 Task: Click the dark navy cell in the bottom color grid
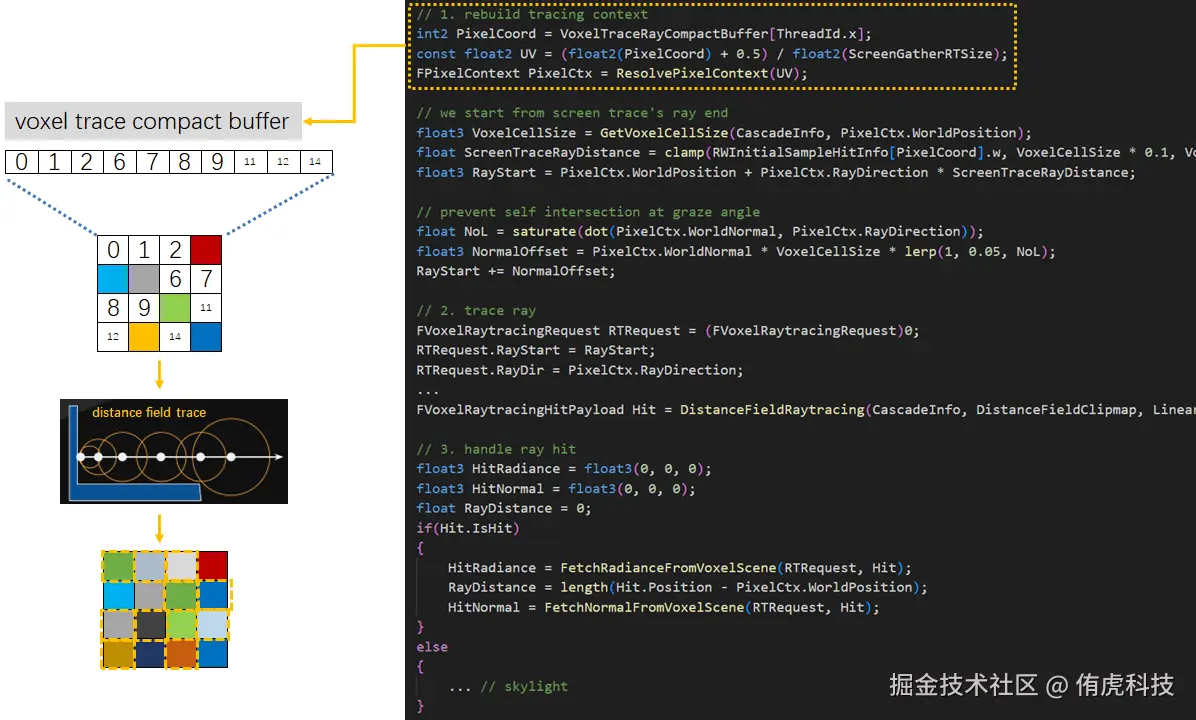pyautogui.click(x=150, y=654)
